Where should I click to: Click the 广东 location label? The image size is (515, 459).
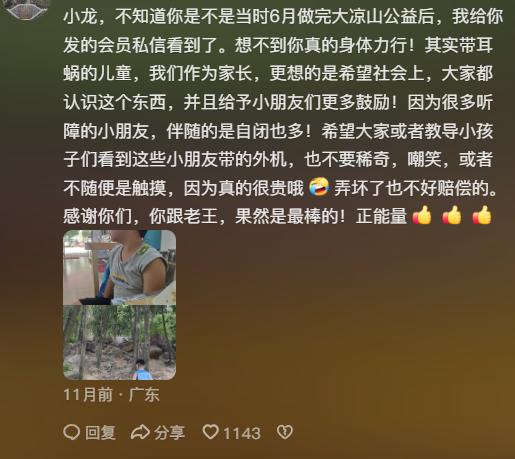pyautogui.click(x=144, y=395)
